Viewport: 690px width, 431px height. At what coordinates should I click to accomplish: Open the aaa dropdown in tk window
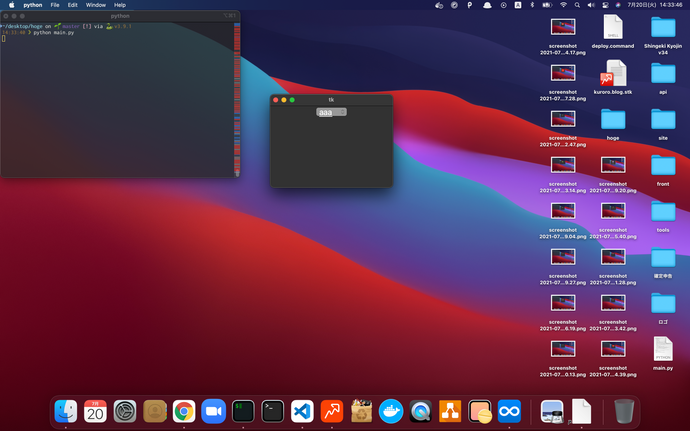click(331, 112)
